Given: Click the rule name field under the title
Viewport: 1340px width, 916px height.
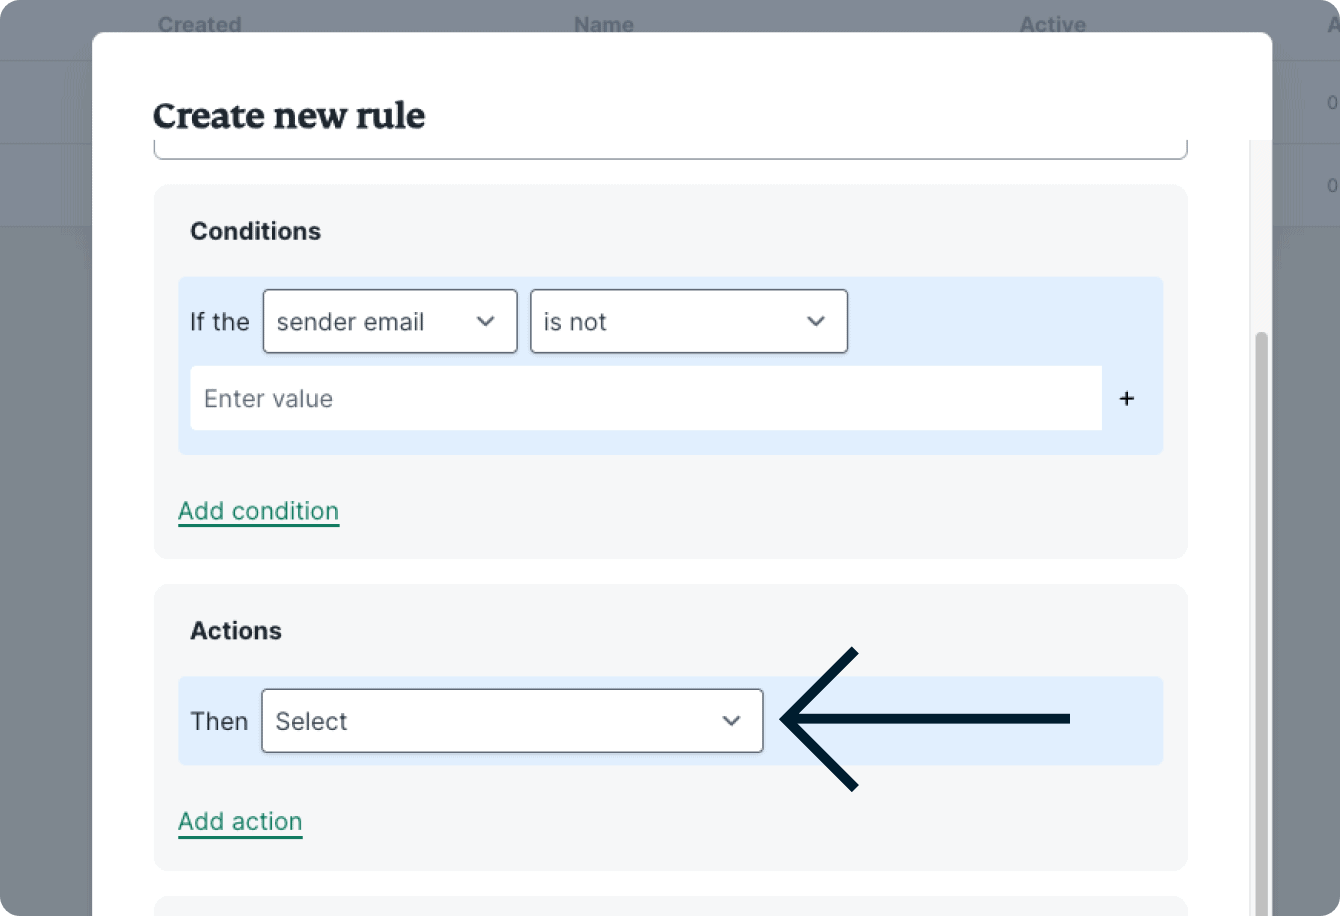Looking at the screenshot, I should (670, 151).
